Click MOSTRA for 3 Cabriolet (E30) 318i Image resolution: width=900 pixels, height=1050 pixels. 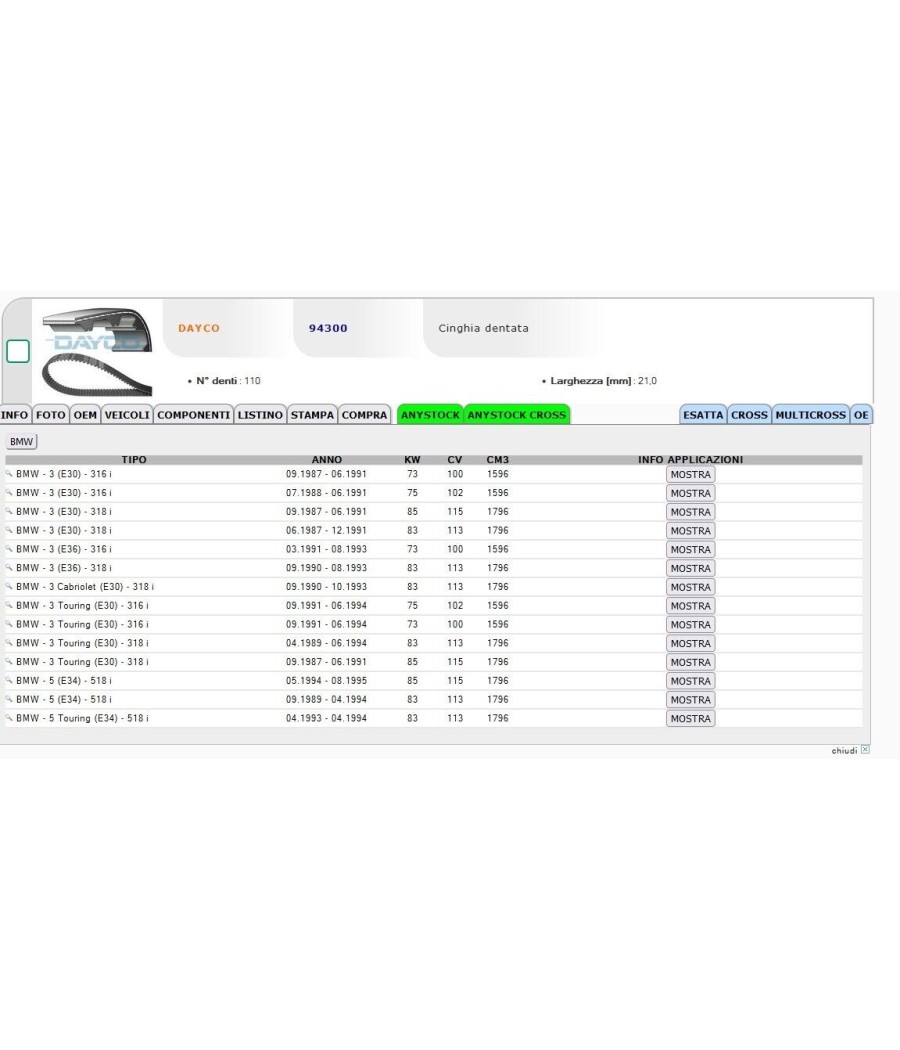click(x=690, y=587)
